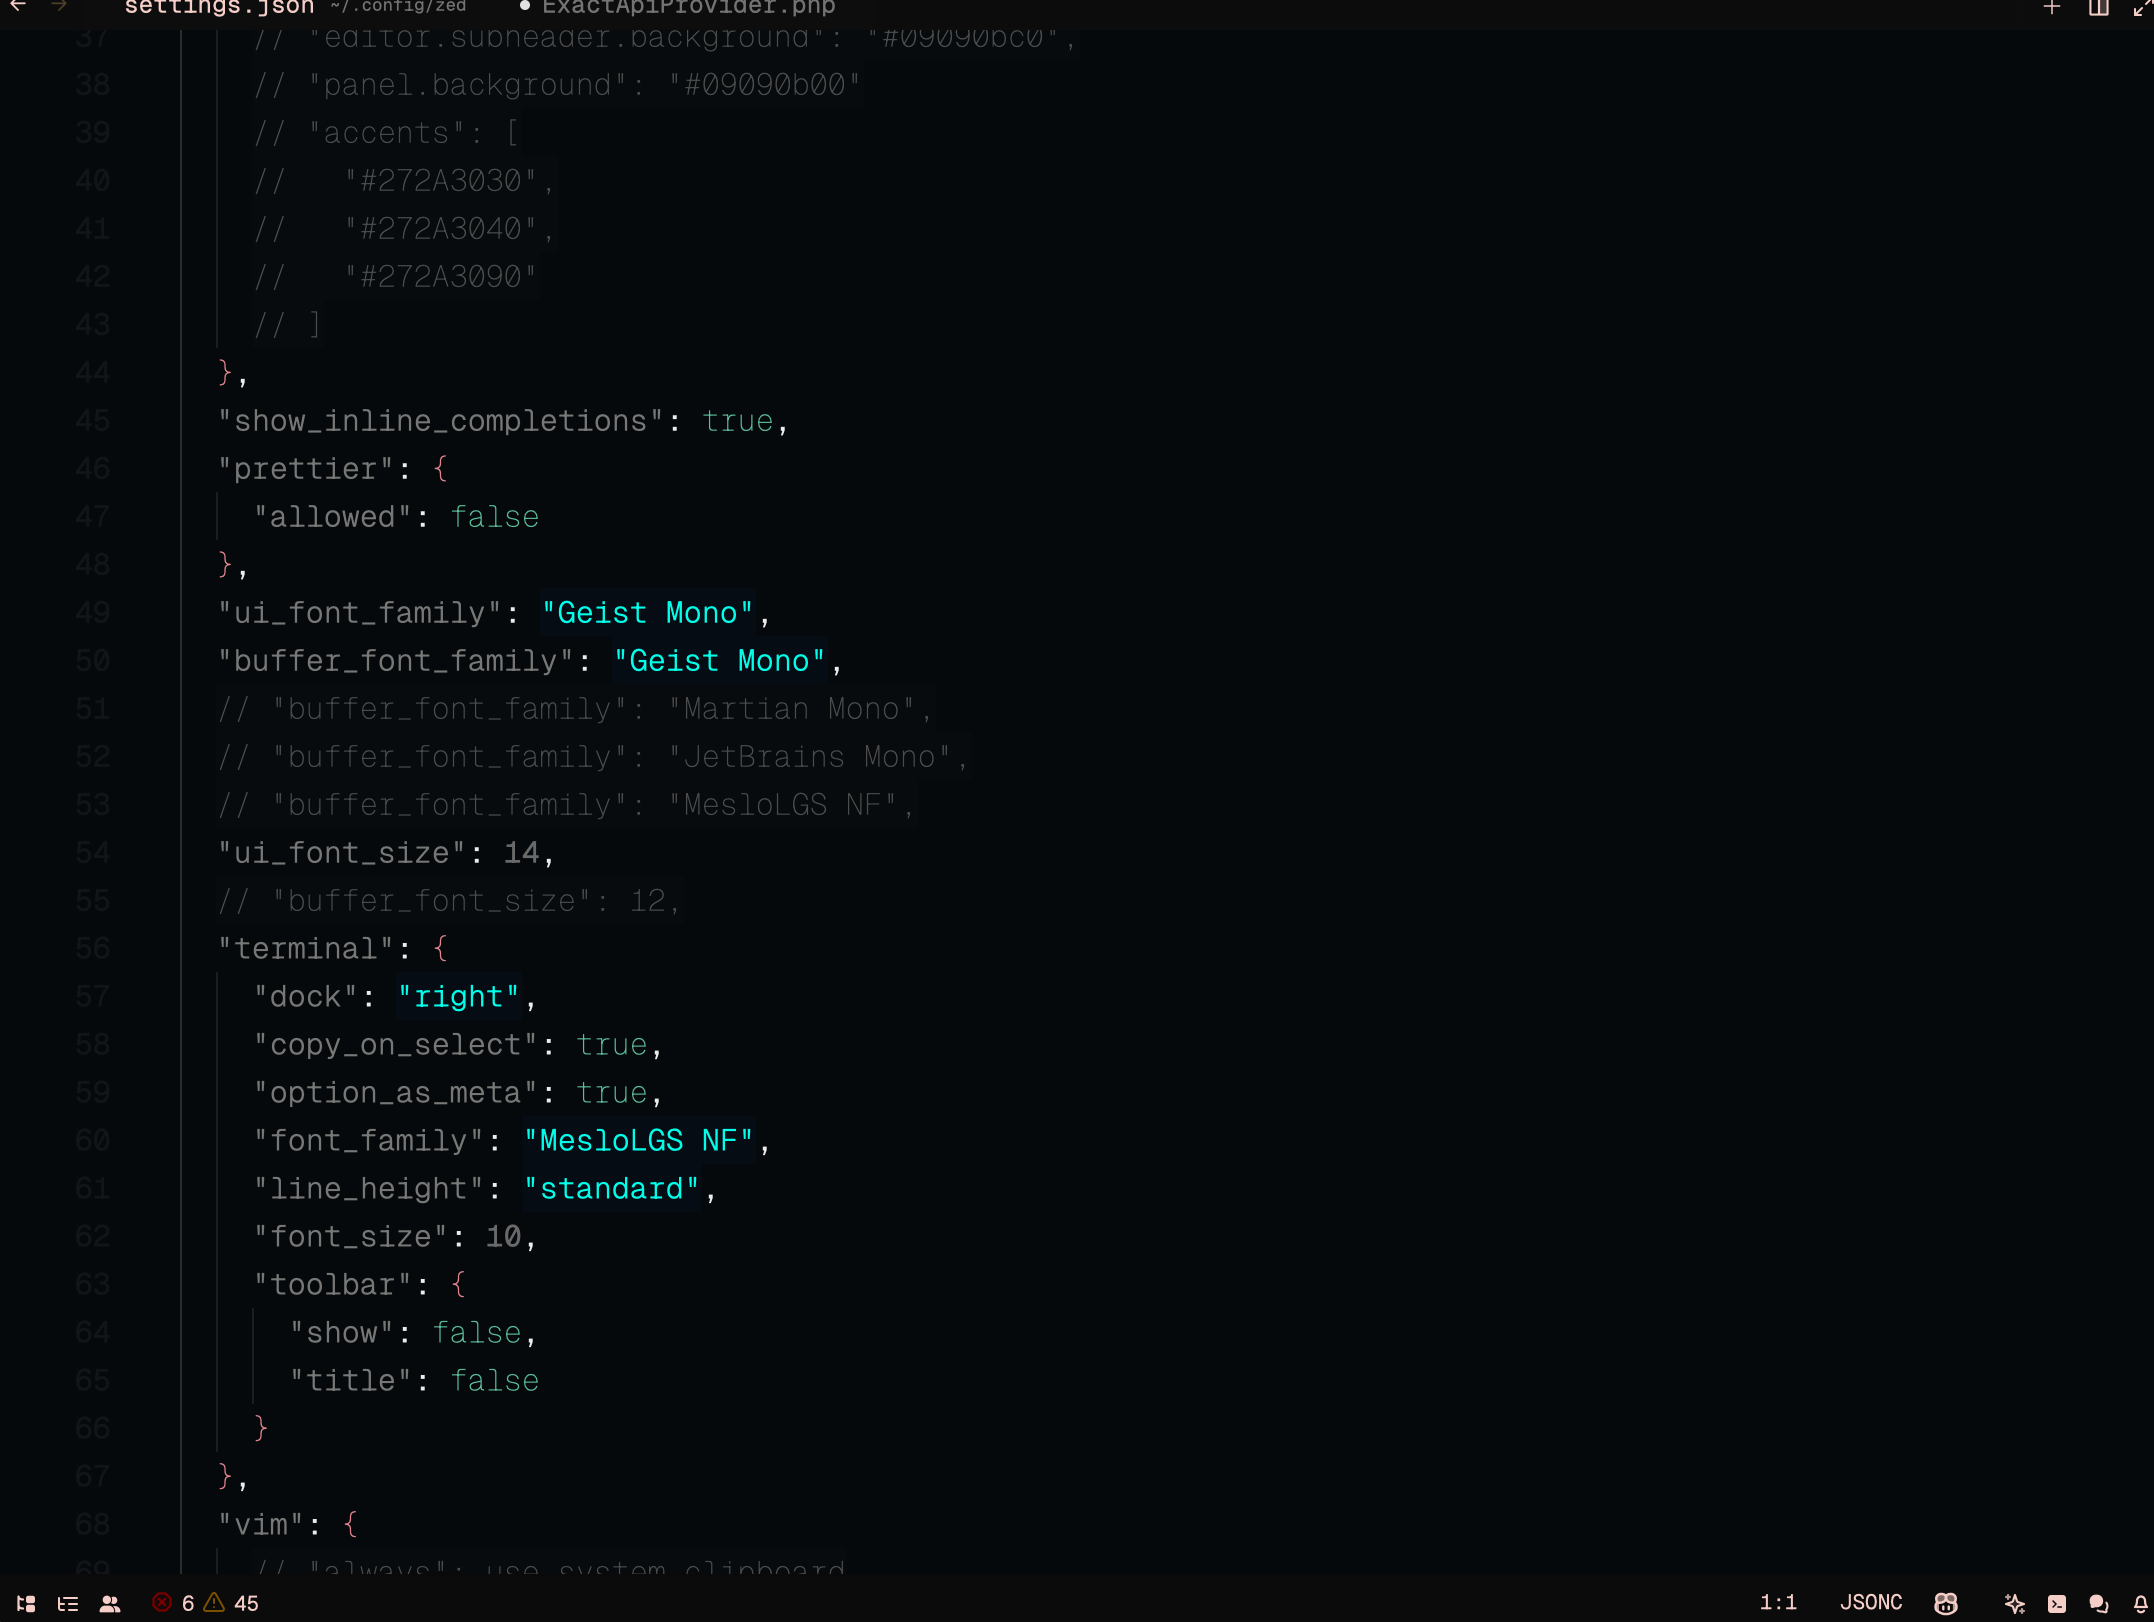Click the "toolbar" key on line 63

coord(333,1285)
